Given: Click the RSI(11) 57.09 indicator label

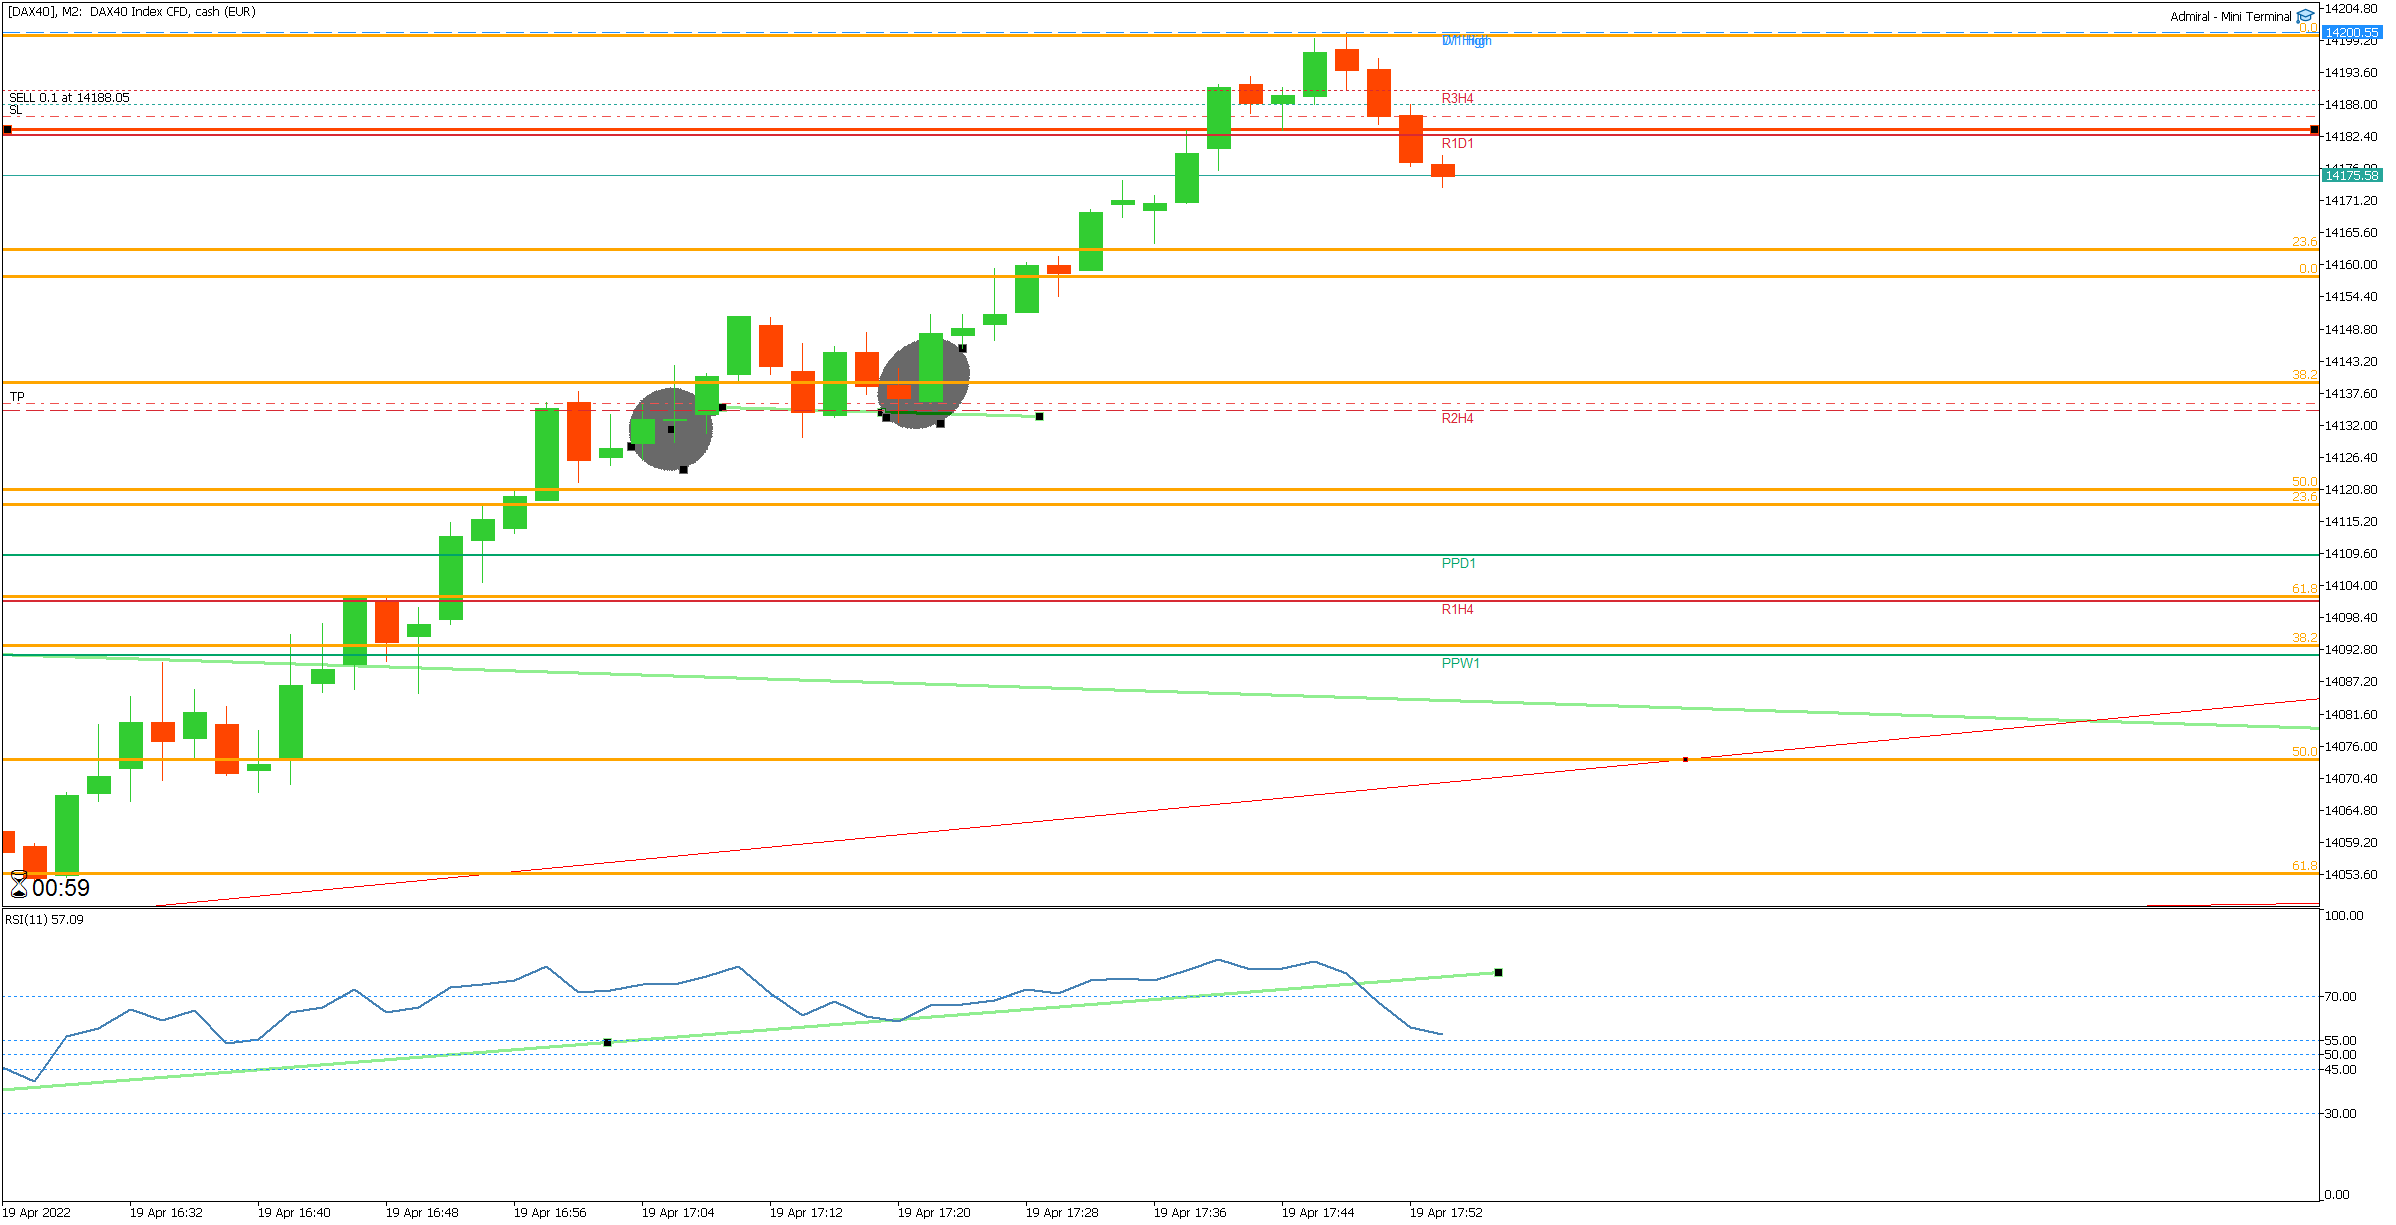Looking at the screenshot, I should click(45, 919).
